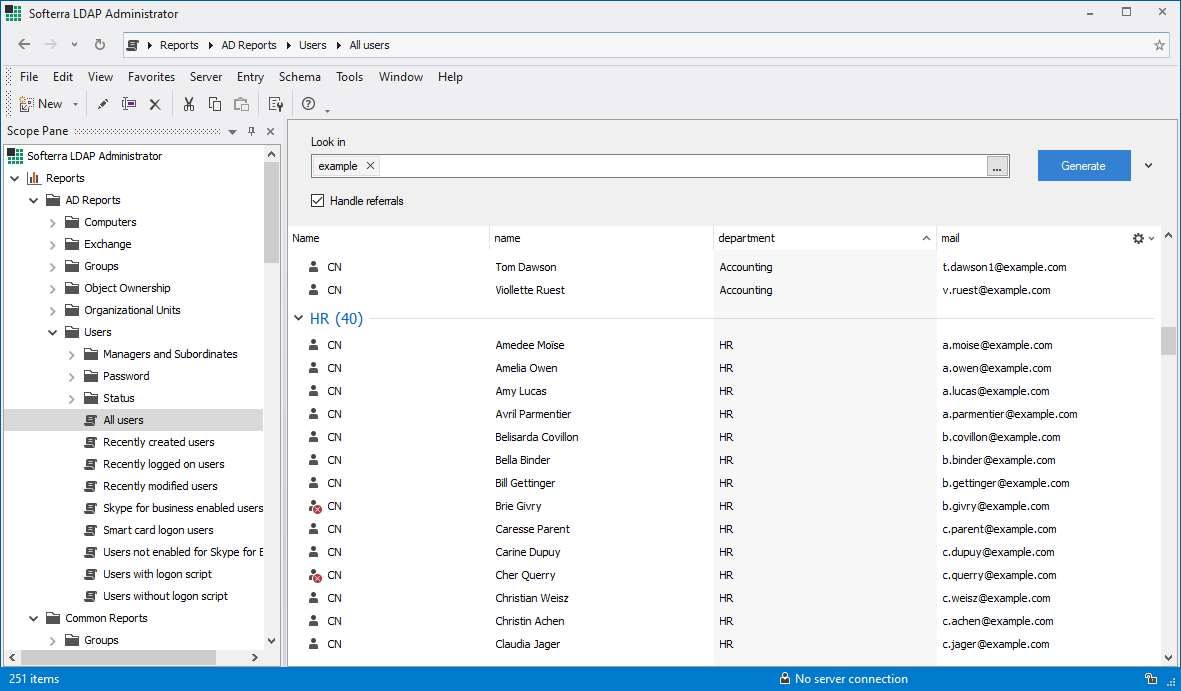
Task: Expand the Computers folder in tree
Action: pos(53,223)
